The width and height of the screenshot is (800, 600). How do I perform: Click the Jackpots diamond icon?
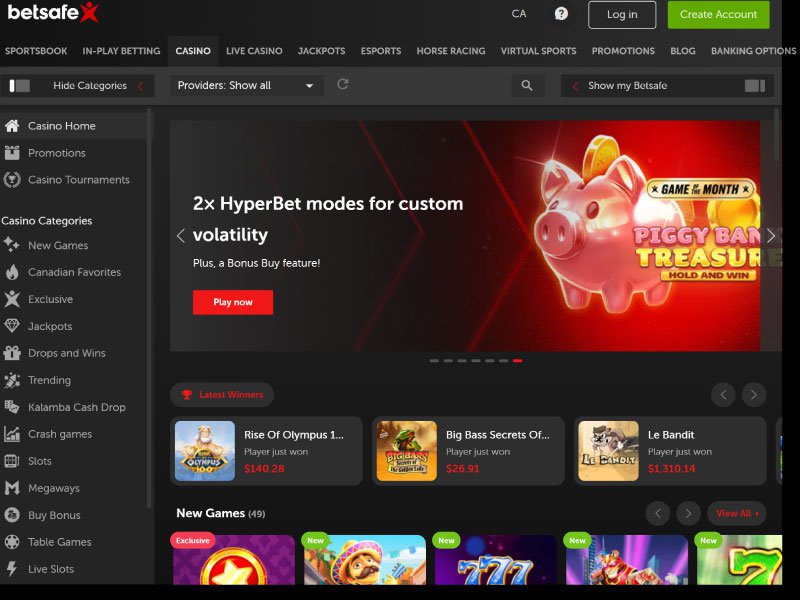[12, 326]
